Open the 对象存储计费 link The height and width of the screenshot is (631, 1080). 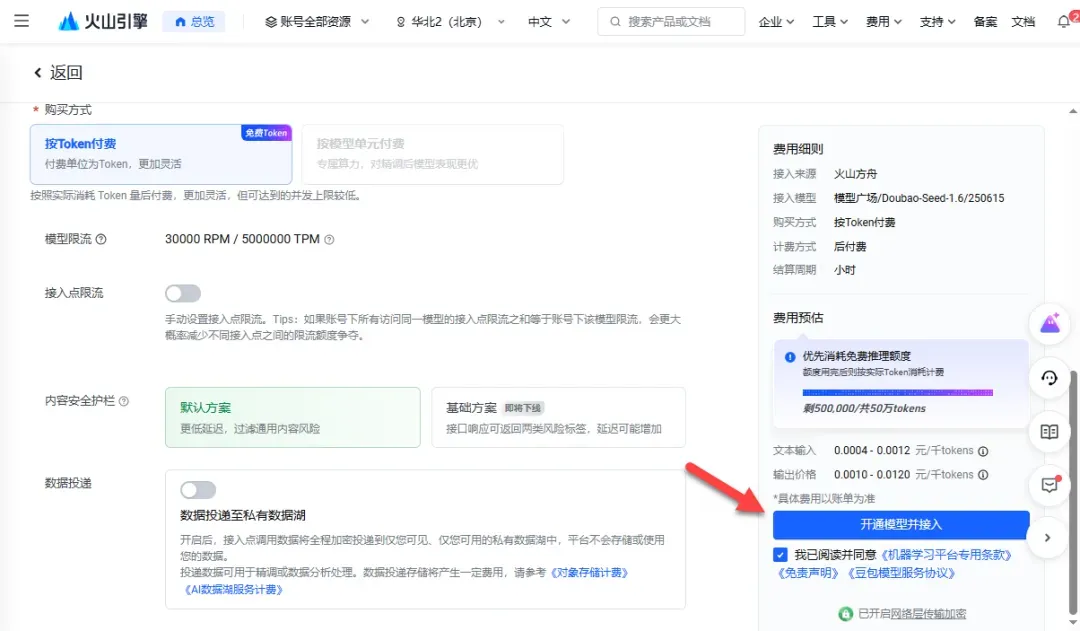pyautogui.click(x=590, y=573)
